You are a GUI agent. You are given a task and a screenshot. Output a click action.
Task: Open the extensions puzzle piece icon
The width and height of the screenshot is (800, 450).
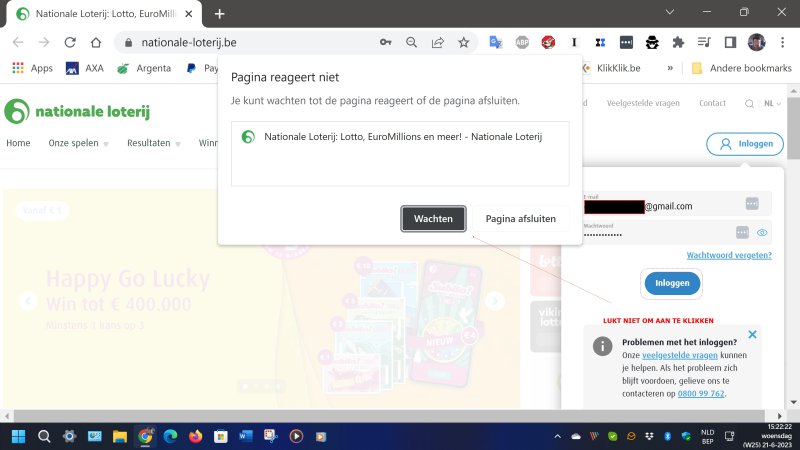[678, 43]
